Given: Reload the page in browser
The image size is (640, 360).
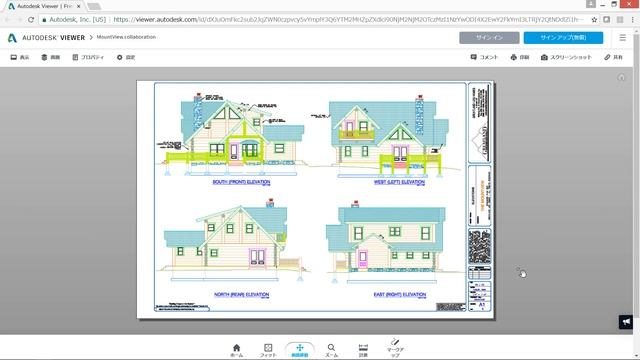Looking at the screenshot, I should [31, 19].
